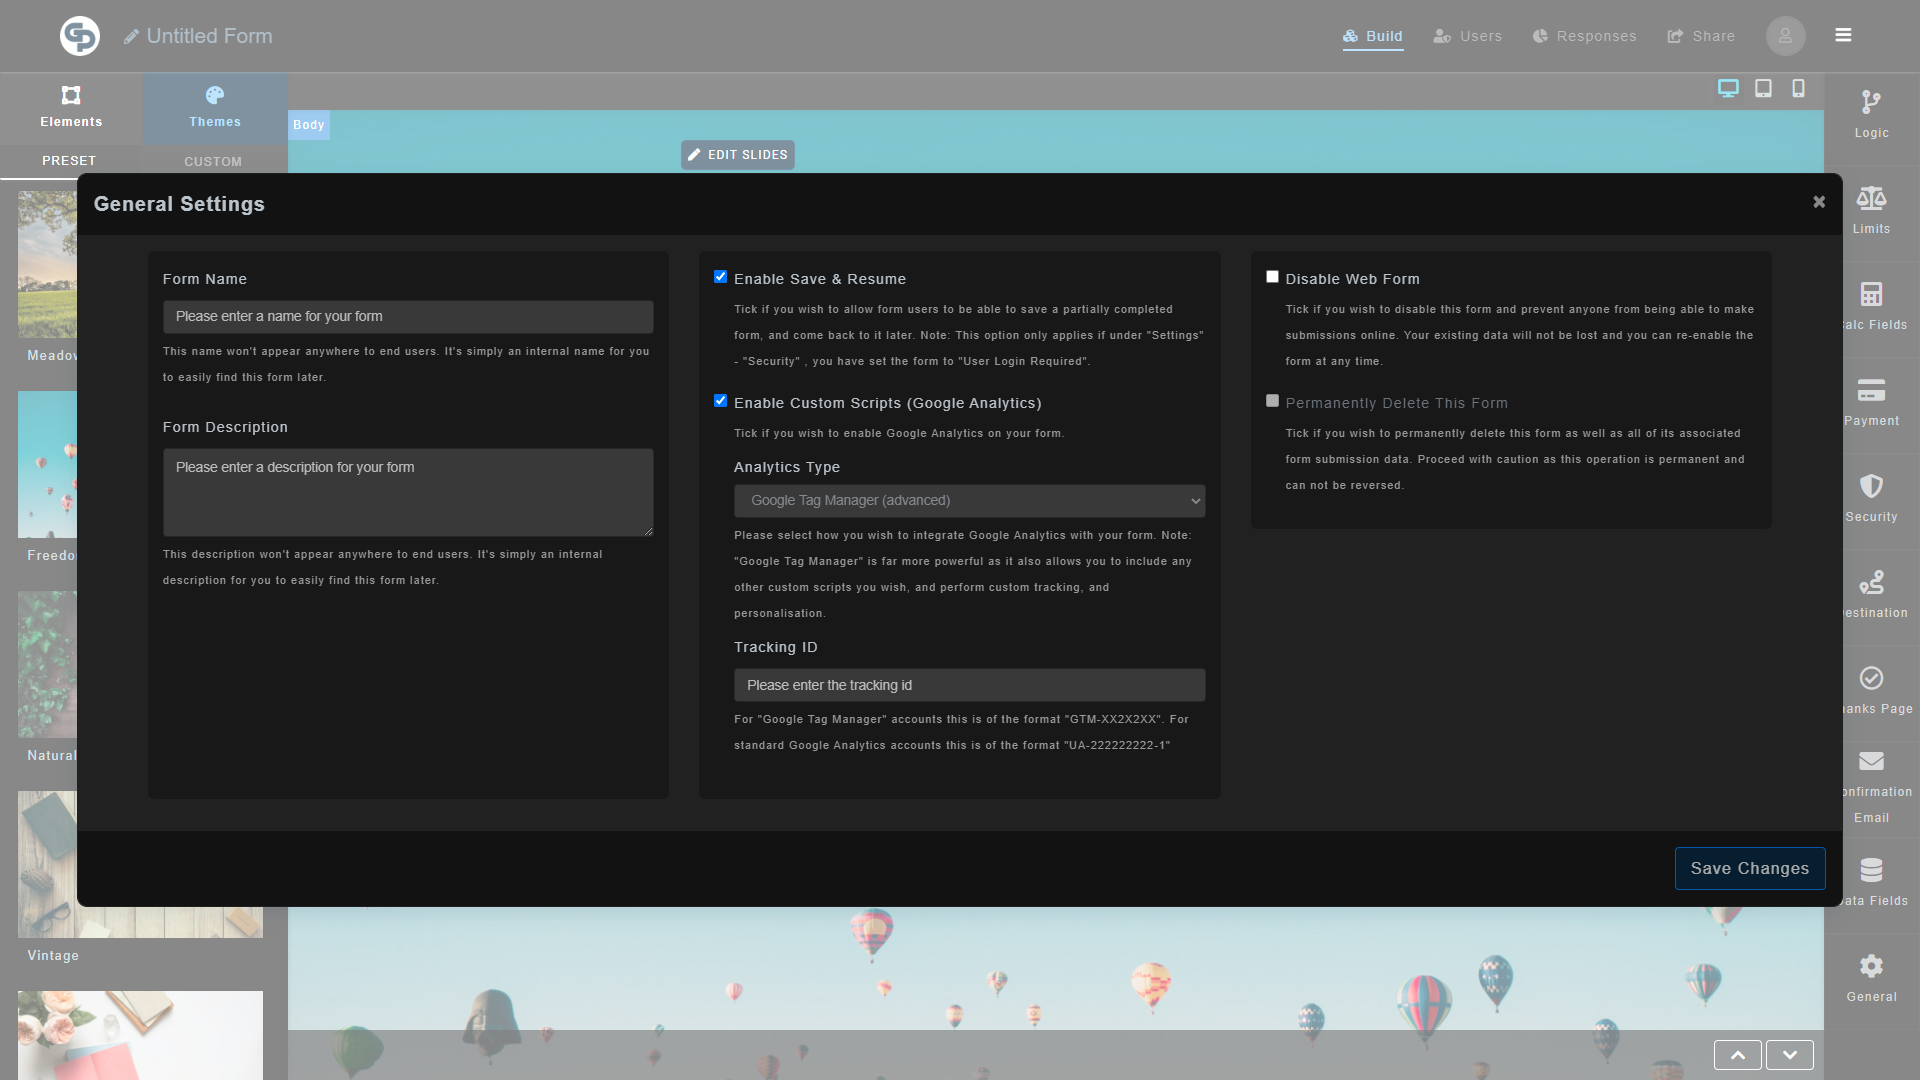Open the hamburger menu icon
Image resolution: width=1920 pixels, height=1080 pixels.
coord(1843,35)
